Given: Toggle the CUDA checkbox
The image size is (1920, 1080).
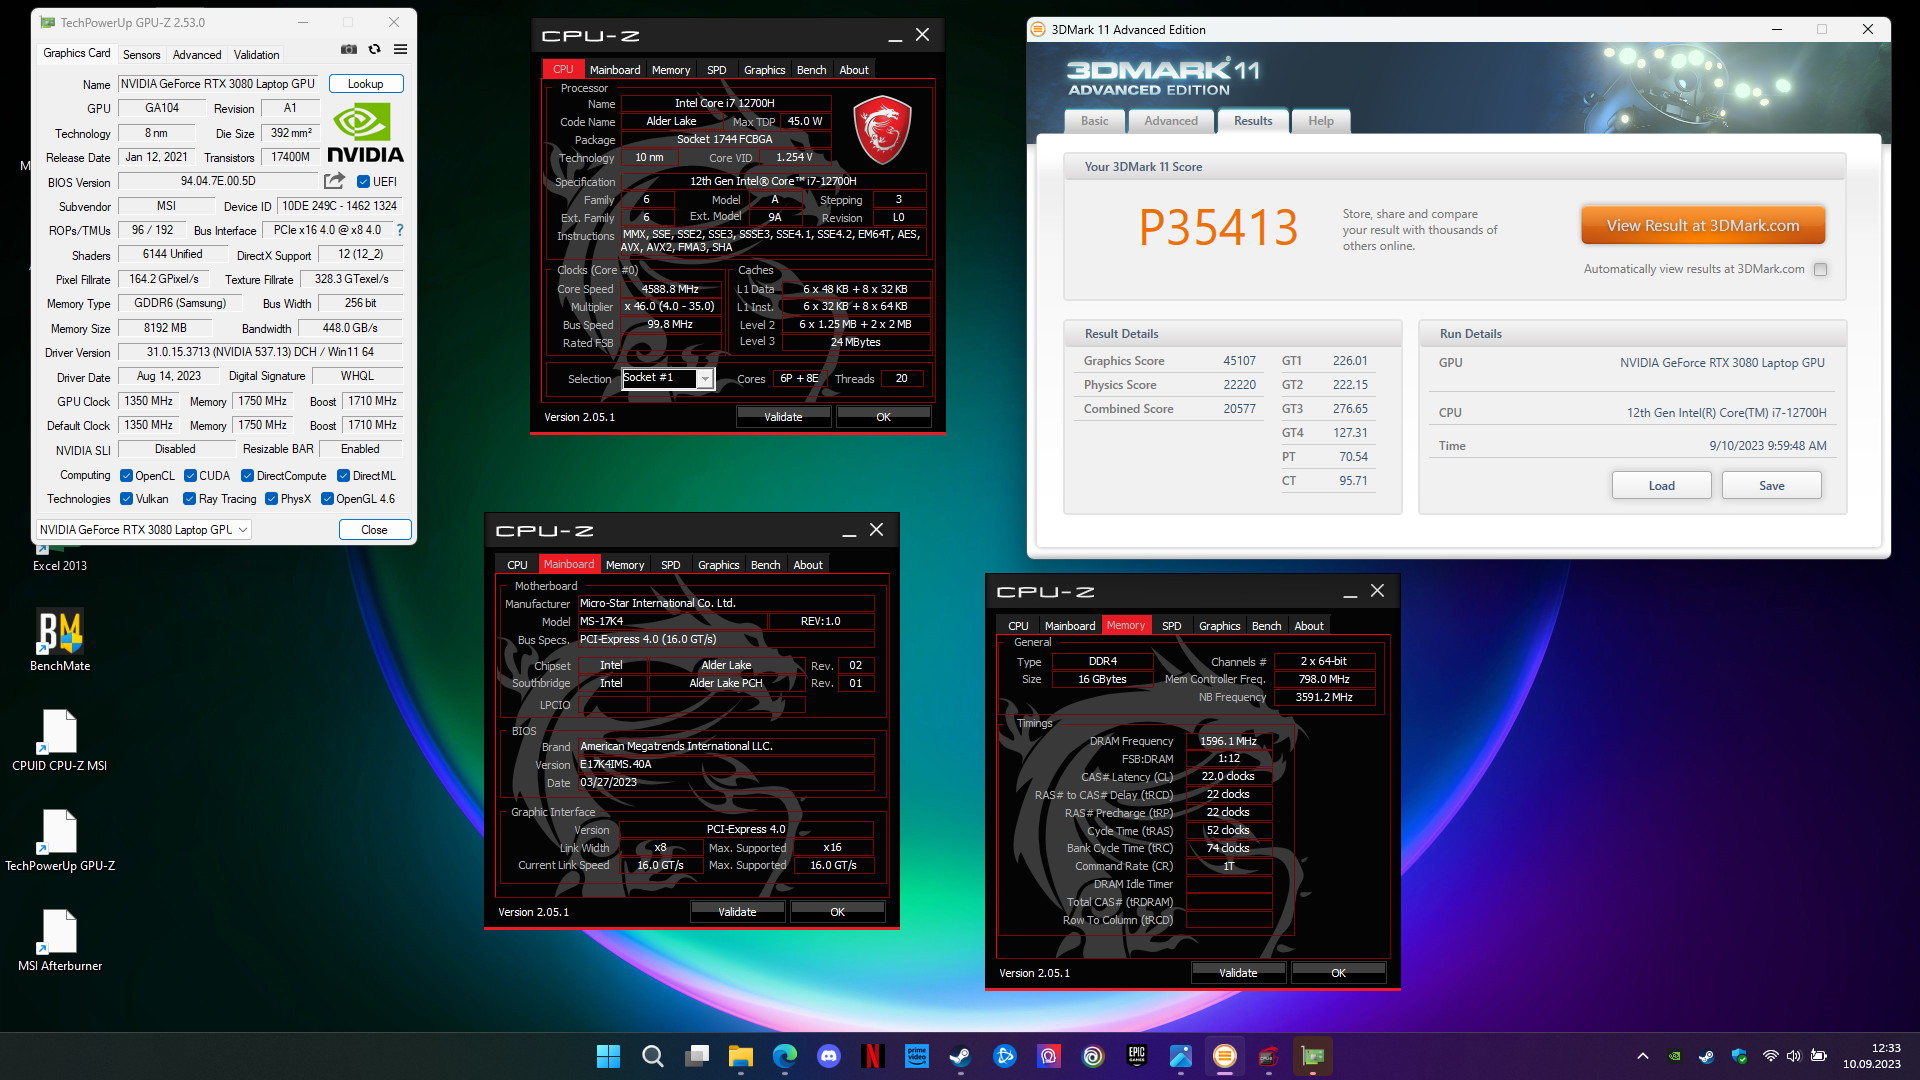Looking at the screenshot, I should (190, 476).
